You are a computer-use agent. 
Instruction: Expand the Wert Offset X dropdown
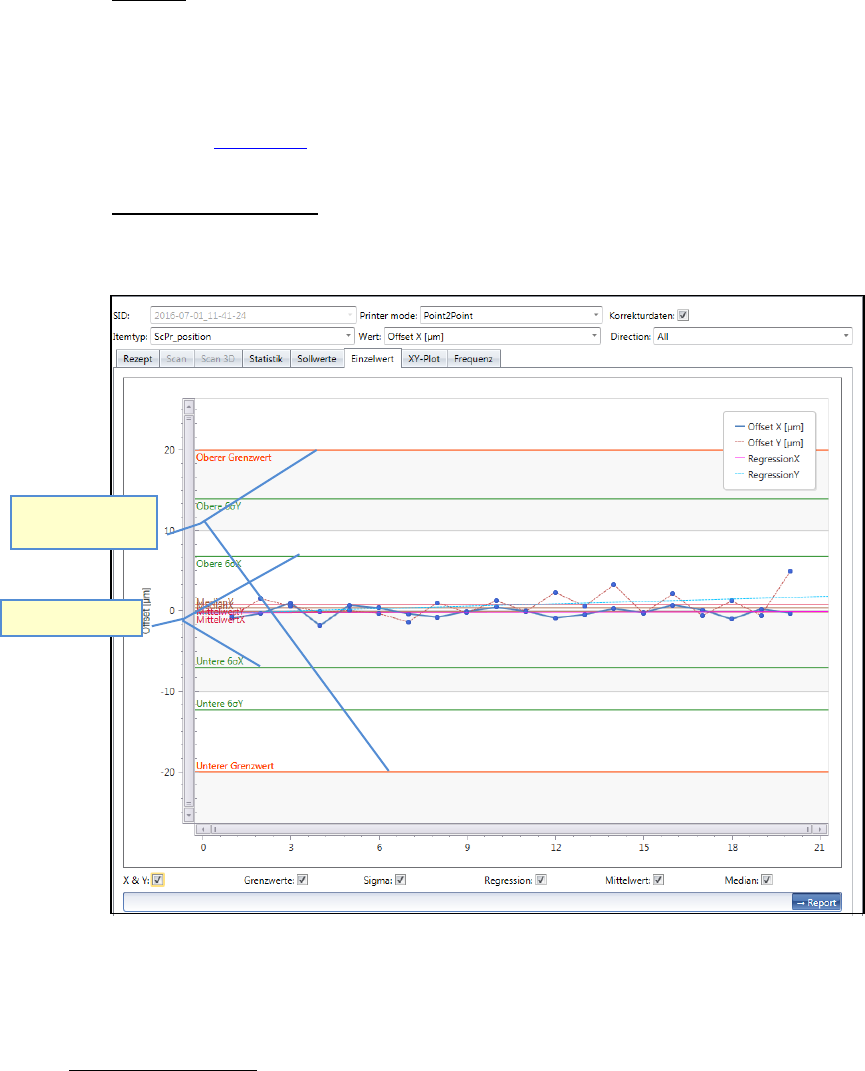tap(492, 336)
